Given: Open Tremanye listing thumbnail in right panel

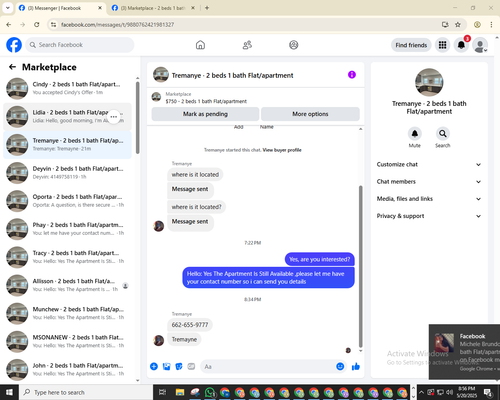Looking at the screenshot, I should click(x=429, y=82).
